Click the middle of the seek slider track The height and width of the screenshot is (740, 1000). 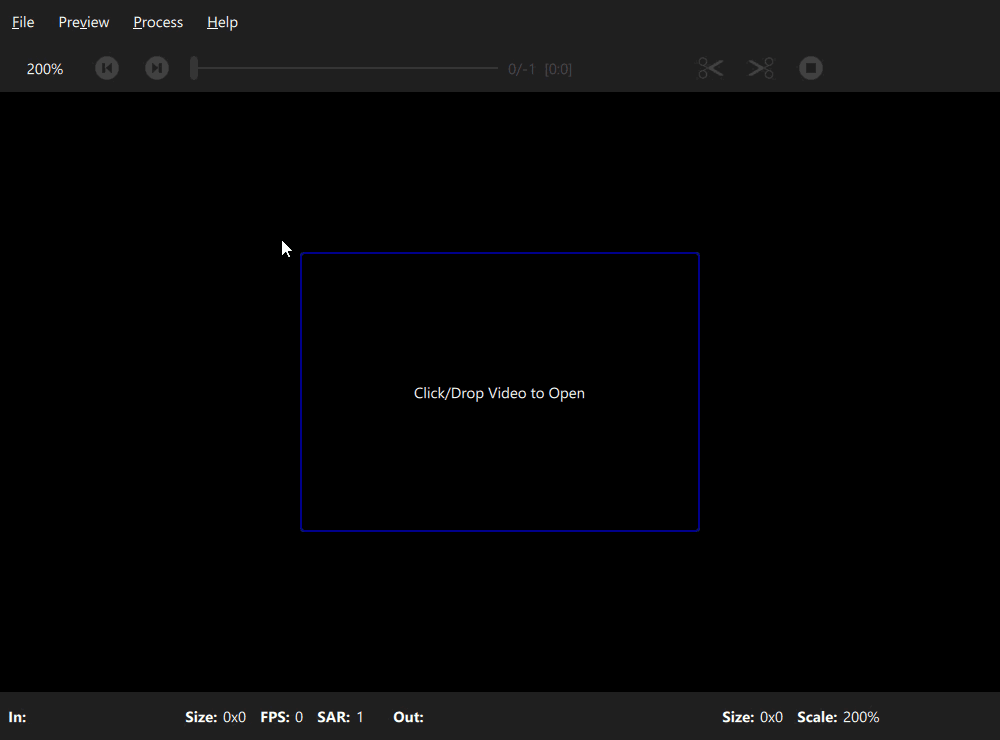tap(345, 68)
